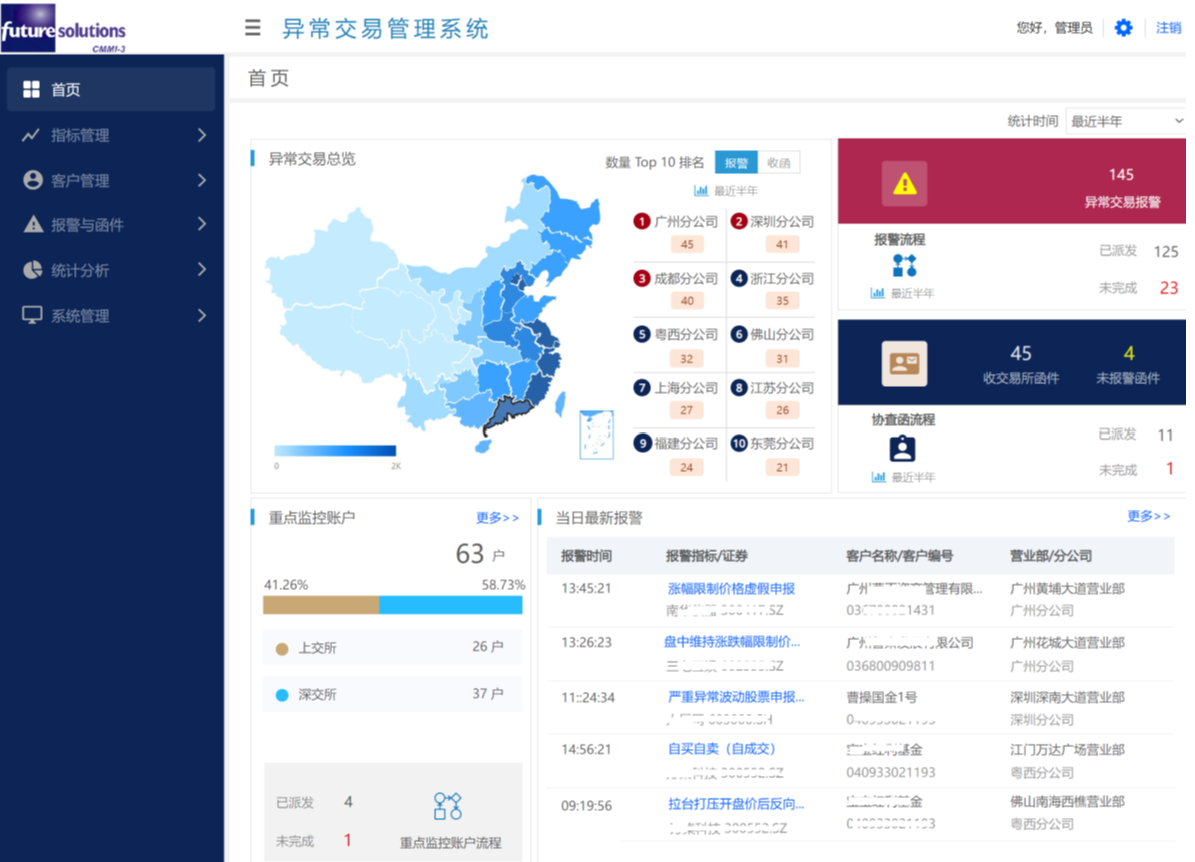Click the ID card icon on 收交易所函件 card

904,364
